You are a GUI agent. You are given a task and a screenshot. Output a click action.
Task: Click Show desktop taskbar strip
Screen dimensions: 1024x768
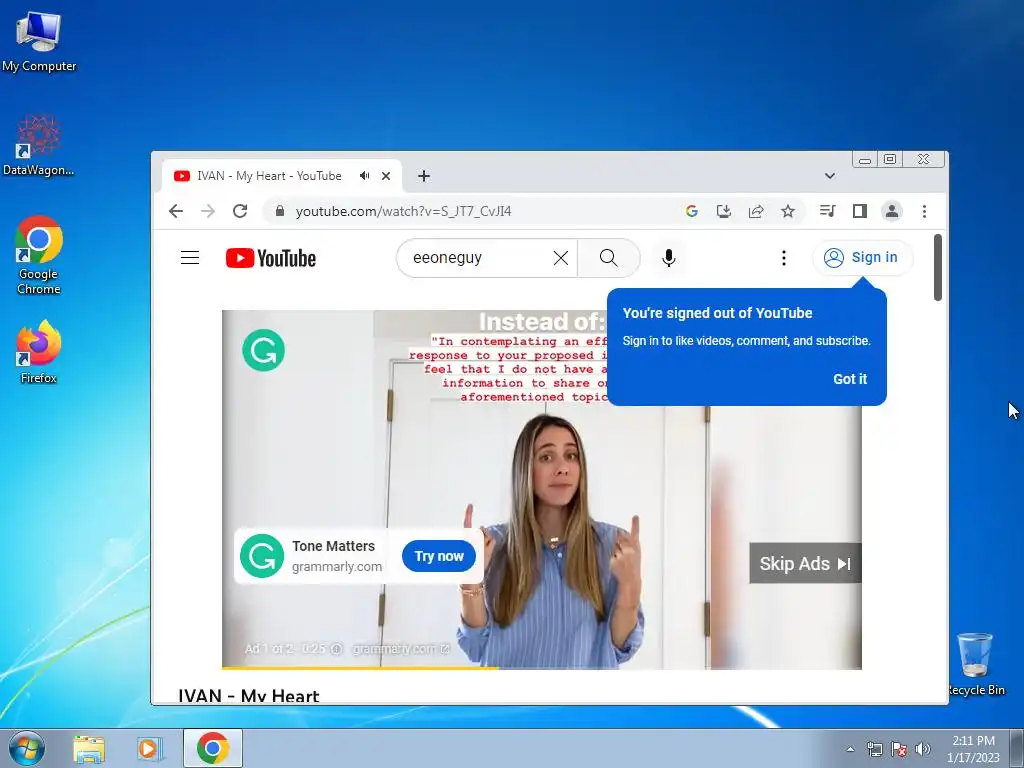coord(1019,748)
